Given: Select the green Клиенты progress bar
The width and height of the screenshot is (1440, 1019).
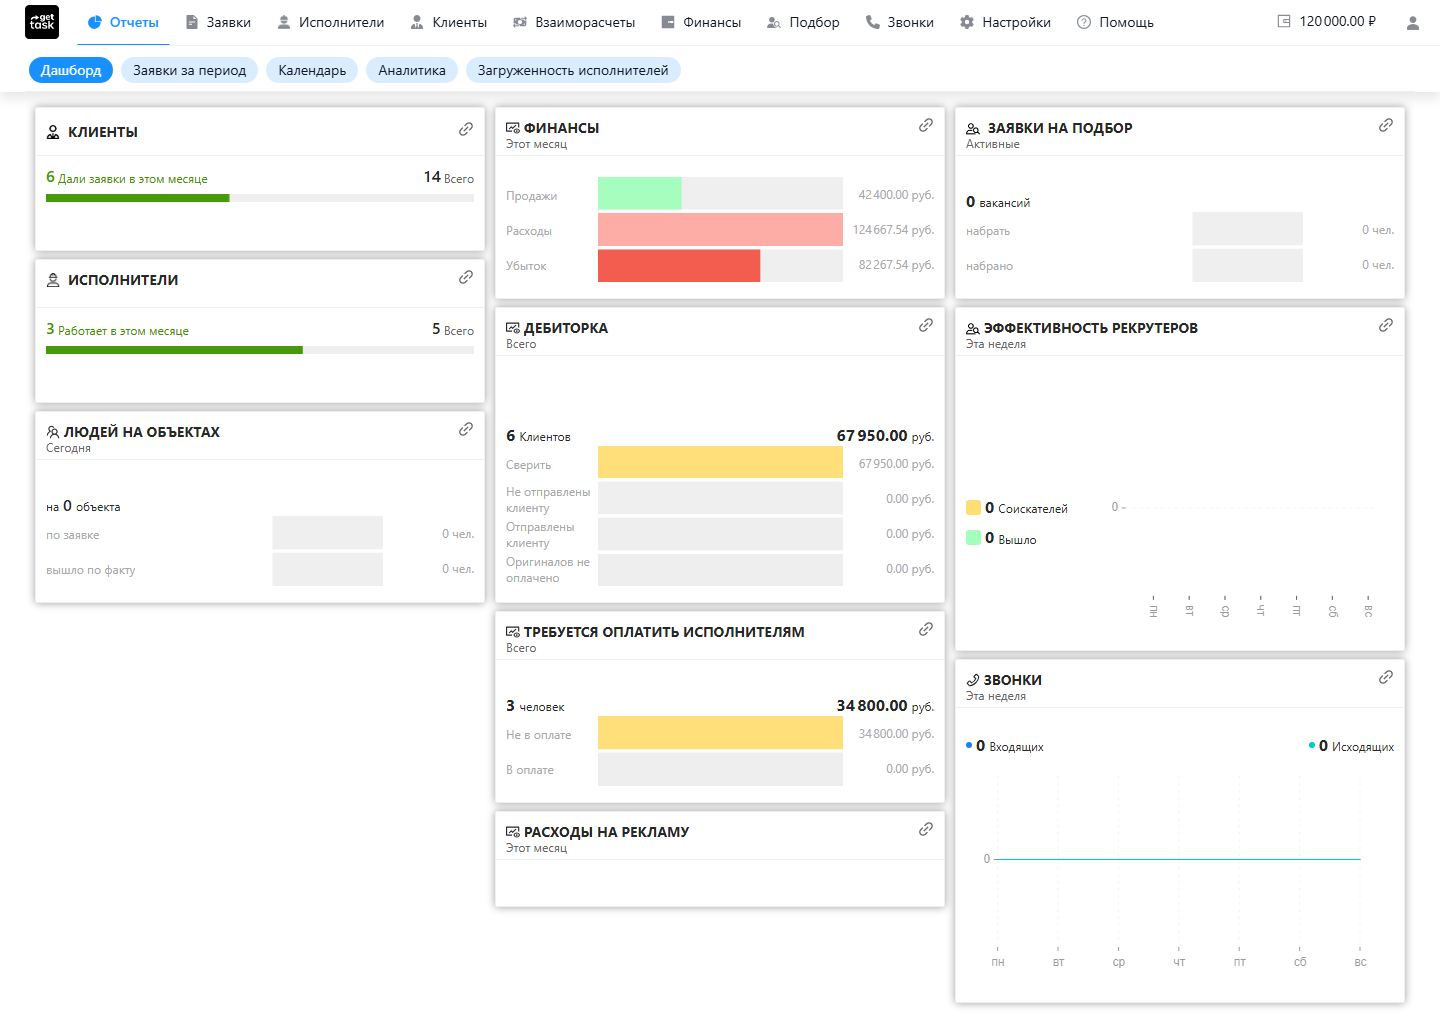Looking at the screenshot, I should coord(138,198).
